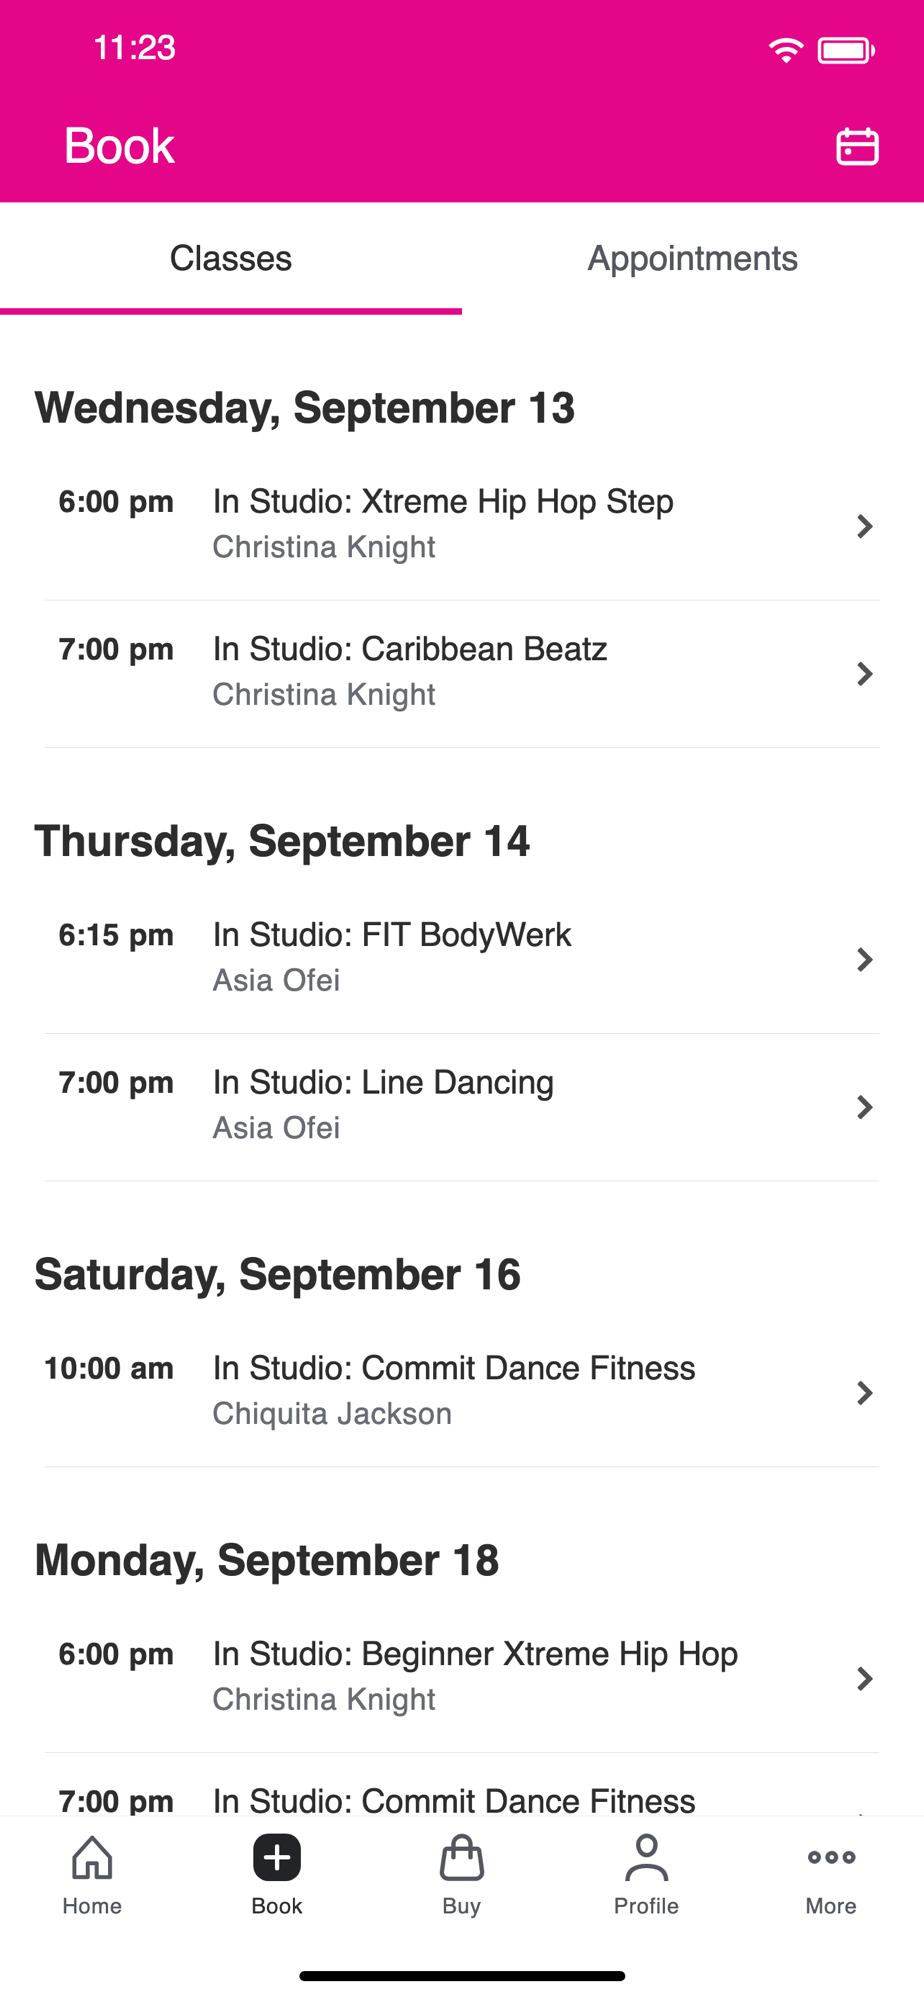Open Saturday 10:00 am Commit Dance Fitness chevron
Screen dimensions: 924x2000
tap(865, 1393)
